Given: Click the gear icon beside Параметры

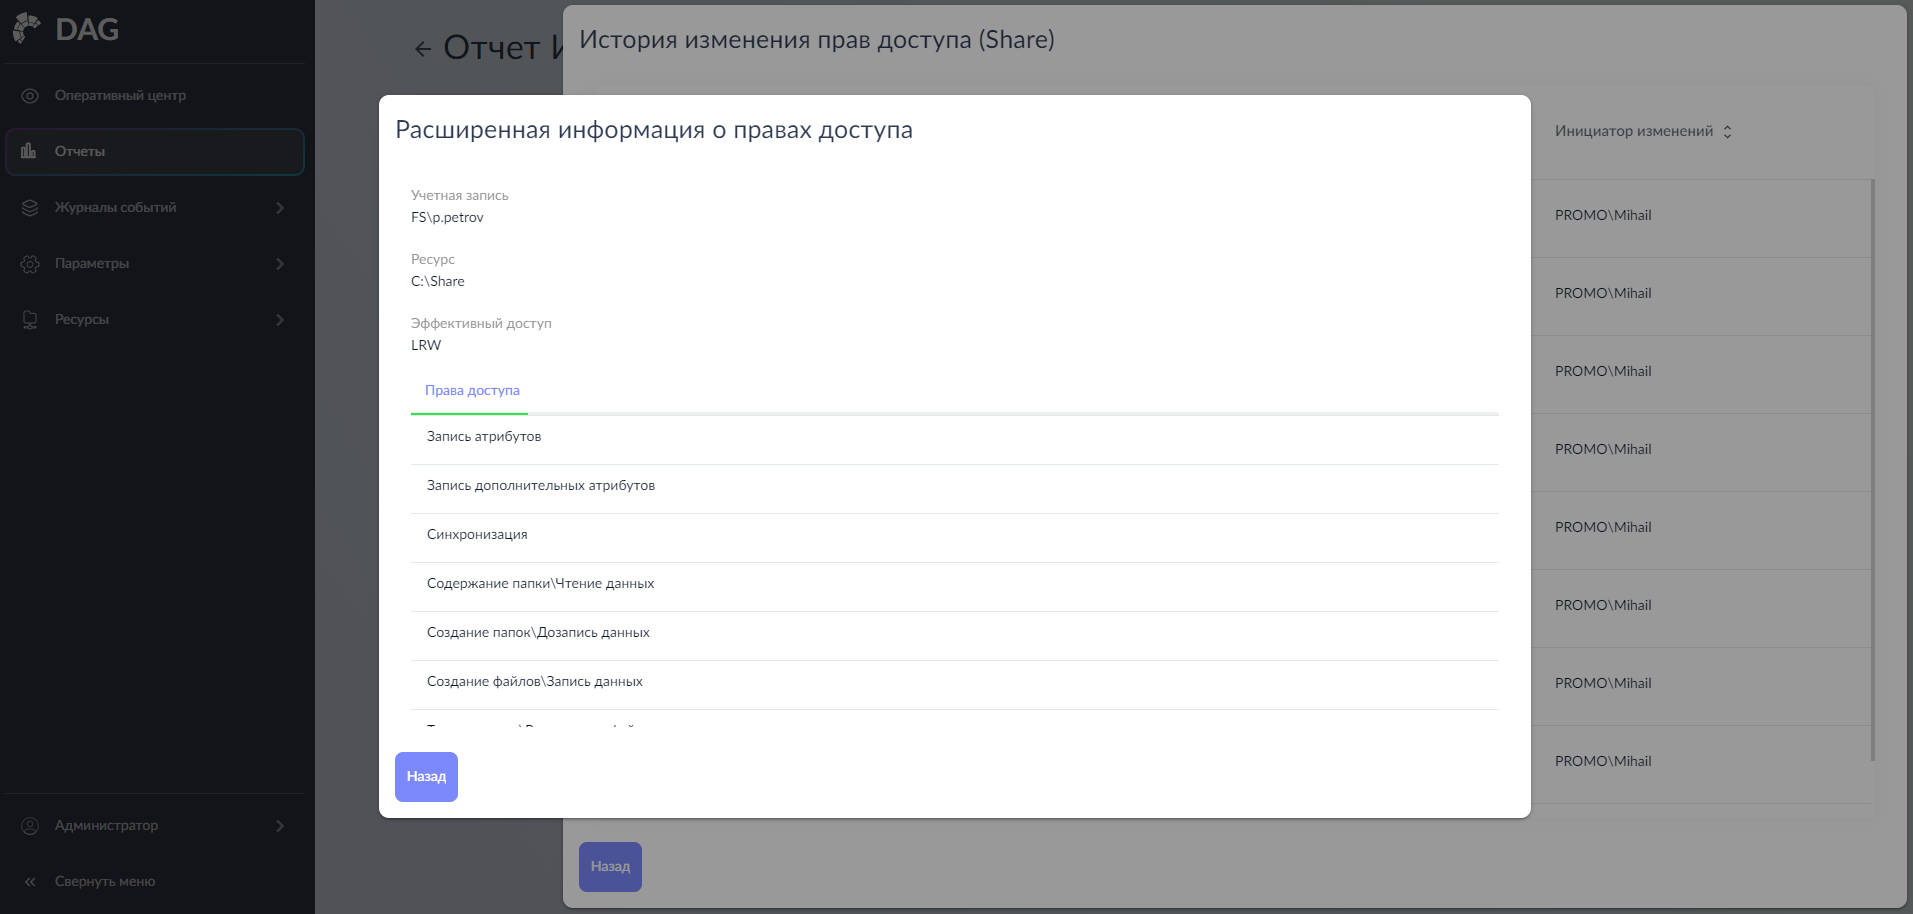Looking at the screenshot, I should click(x=30, y=264).
